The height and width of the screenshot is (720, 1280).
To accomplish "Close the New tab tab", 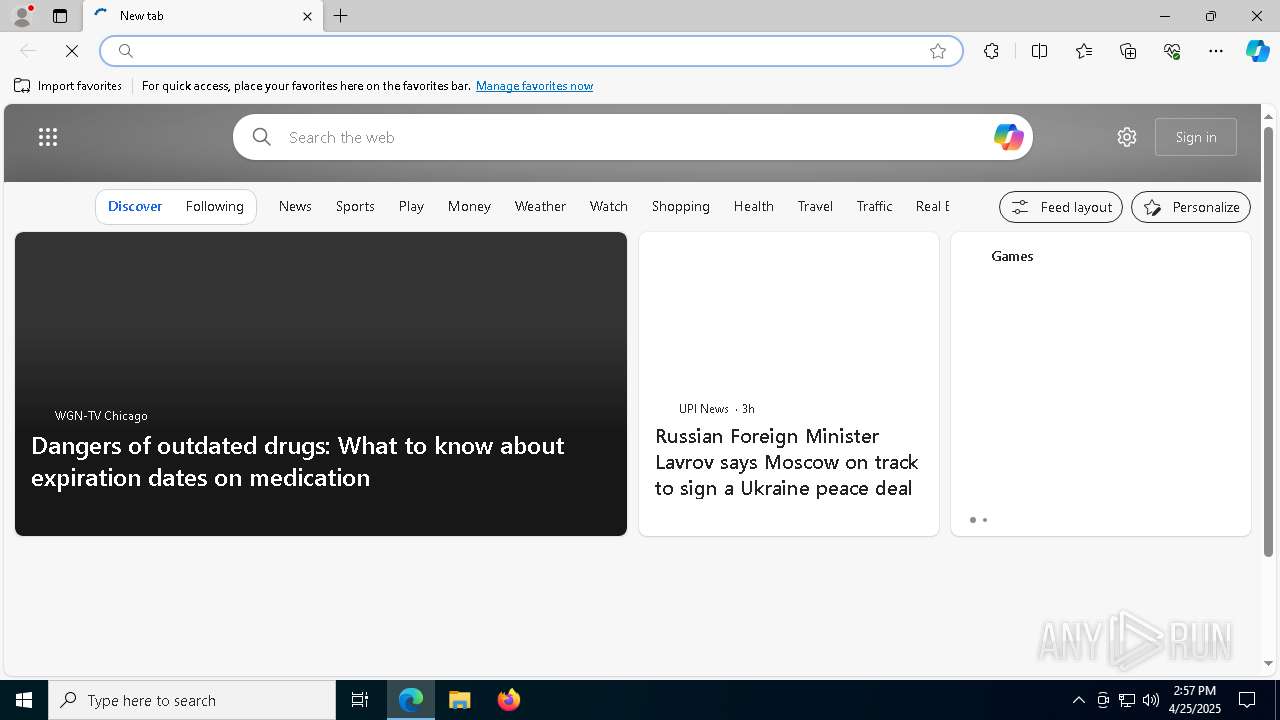I will pyautogui.click(x=307, y=16).
